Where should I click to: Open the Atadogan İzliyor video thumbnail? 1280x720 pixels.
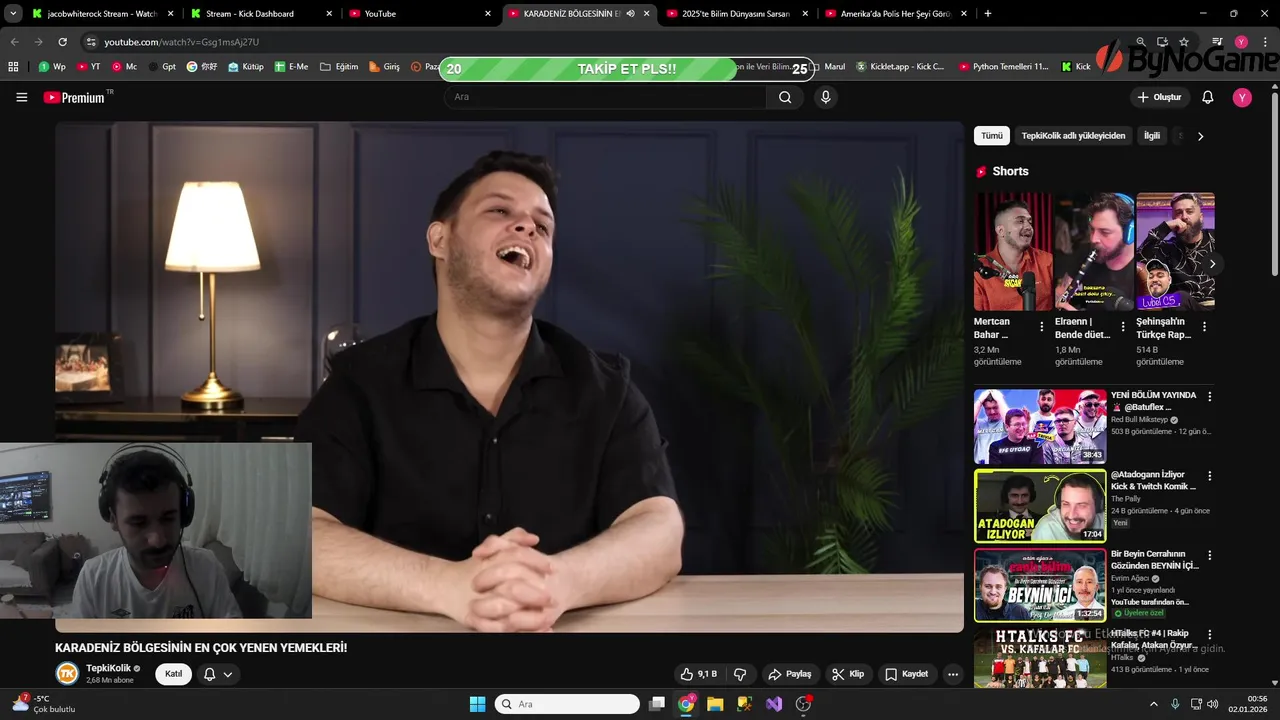pos(1040,506)
